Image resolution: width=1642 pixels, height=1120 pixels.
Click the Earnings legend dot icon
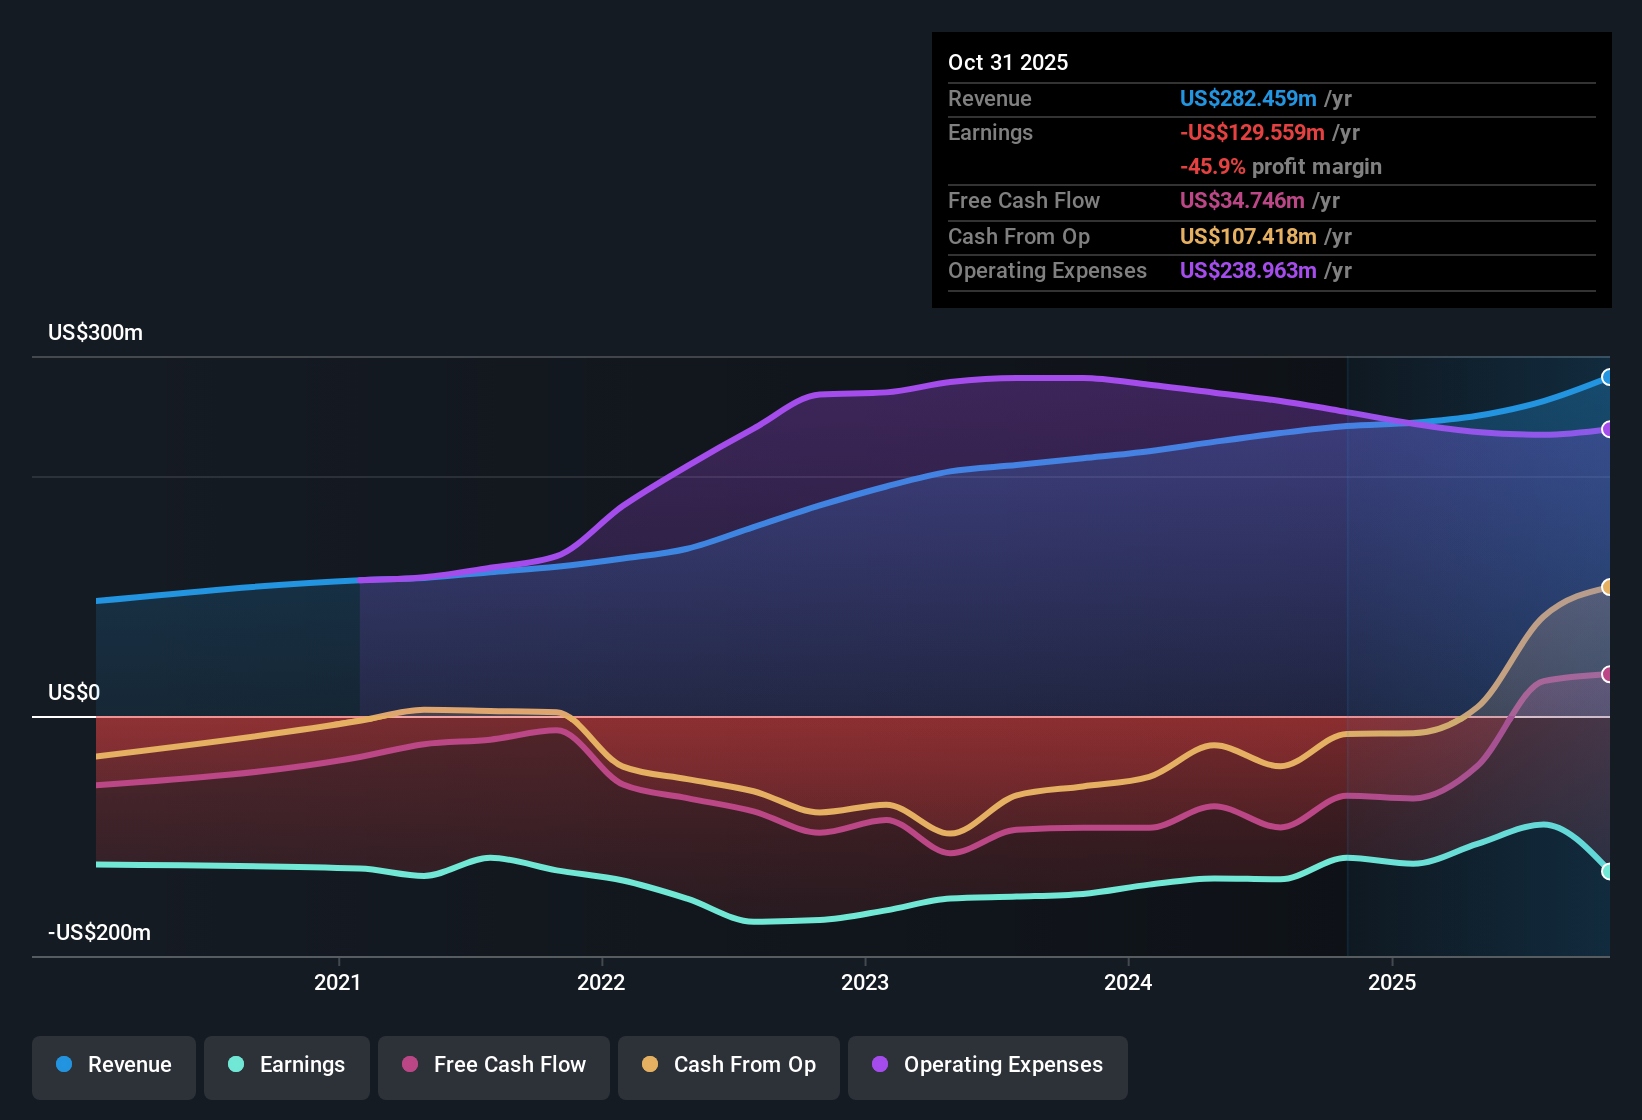coord(236,1065)
